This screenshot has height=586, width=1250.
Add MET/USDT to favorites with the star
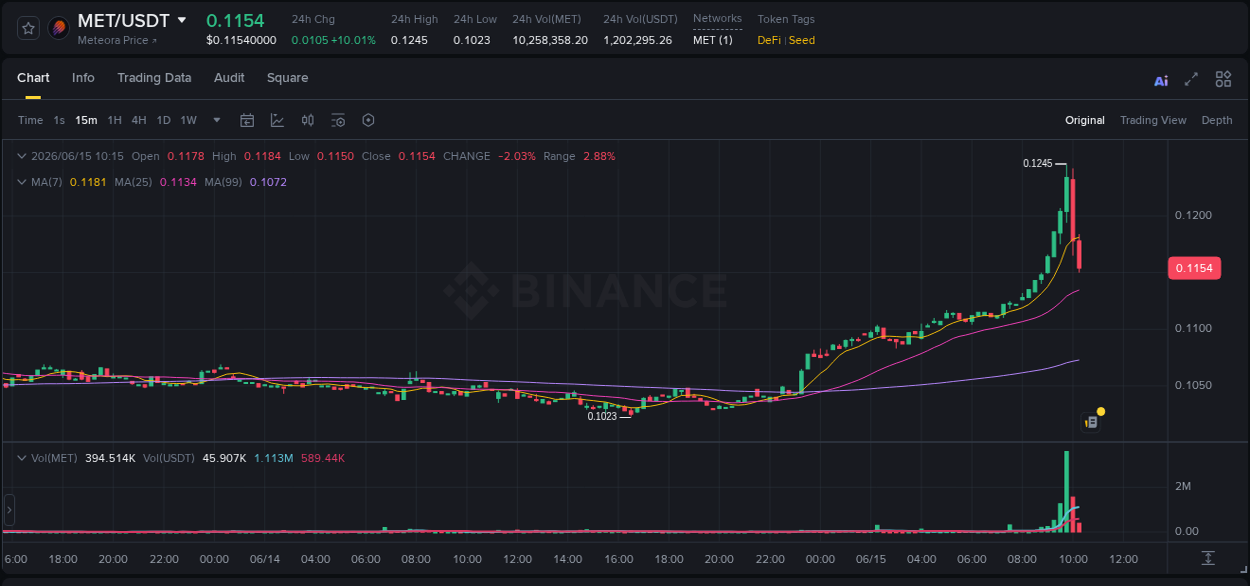tap(28, 28)
